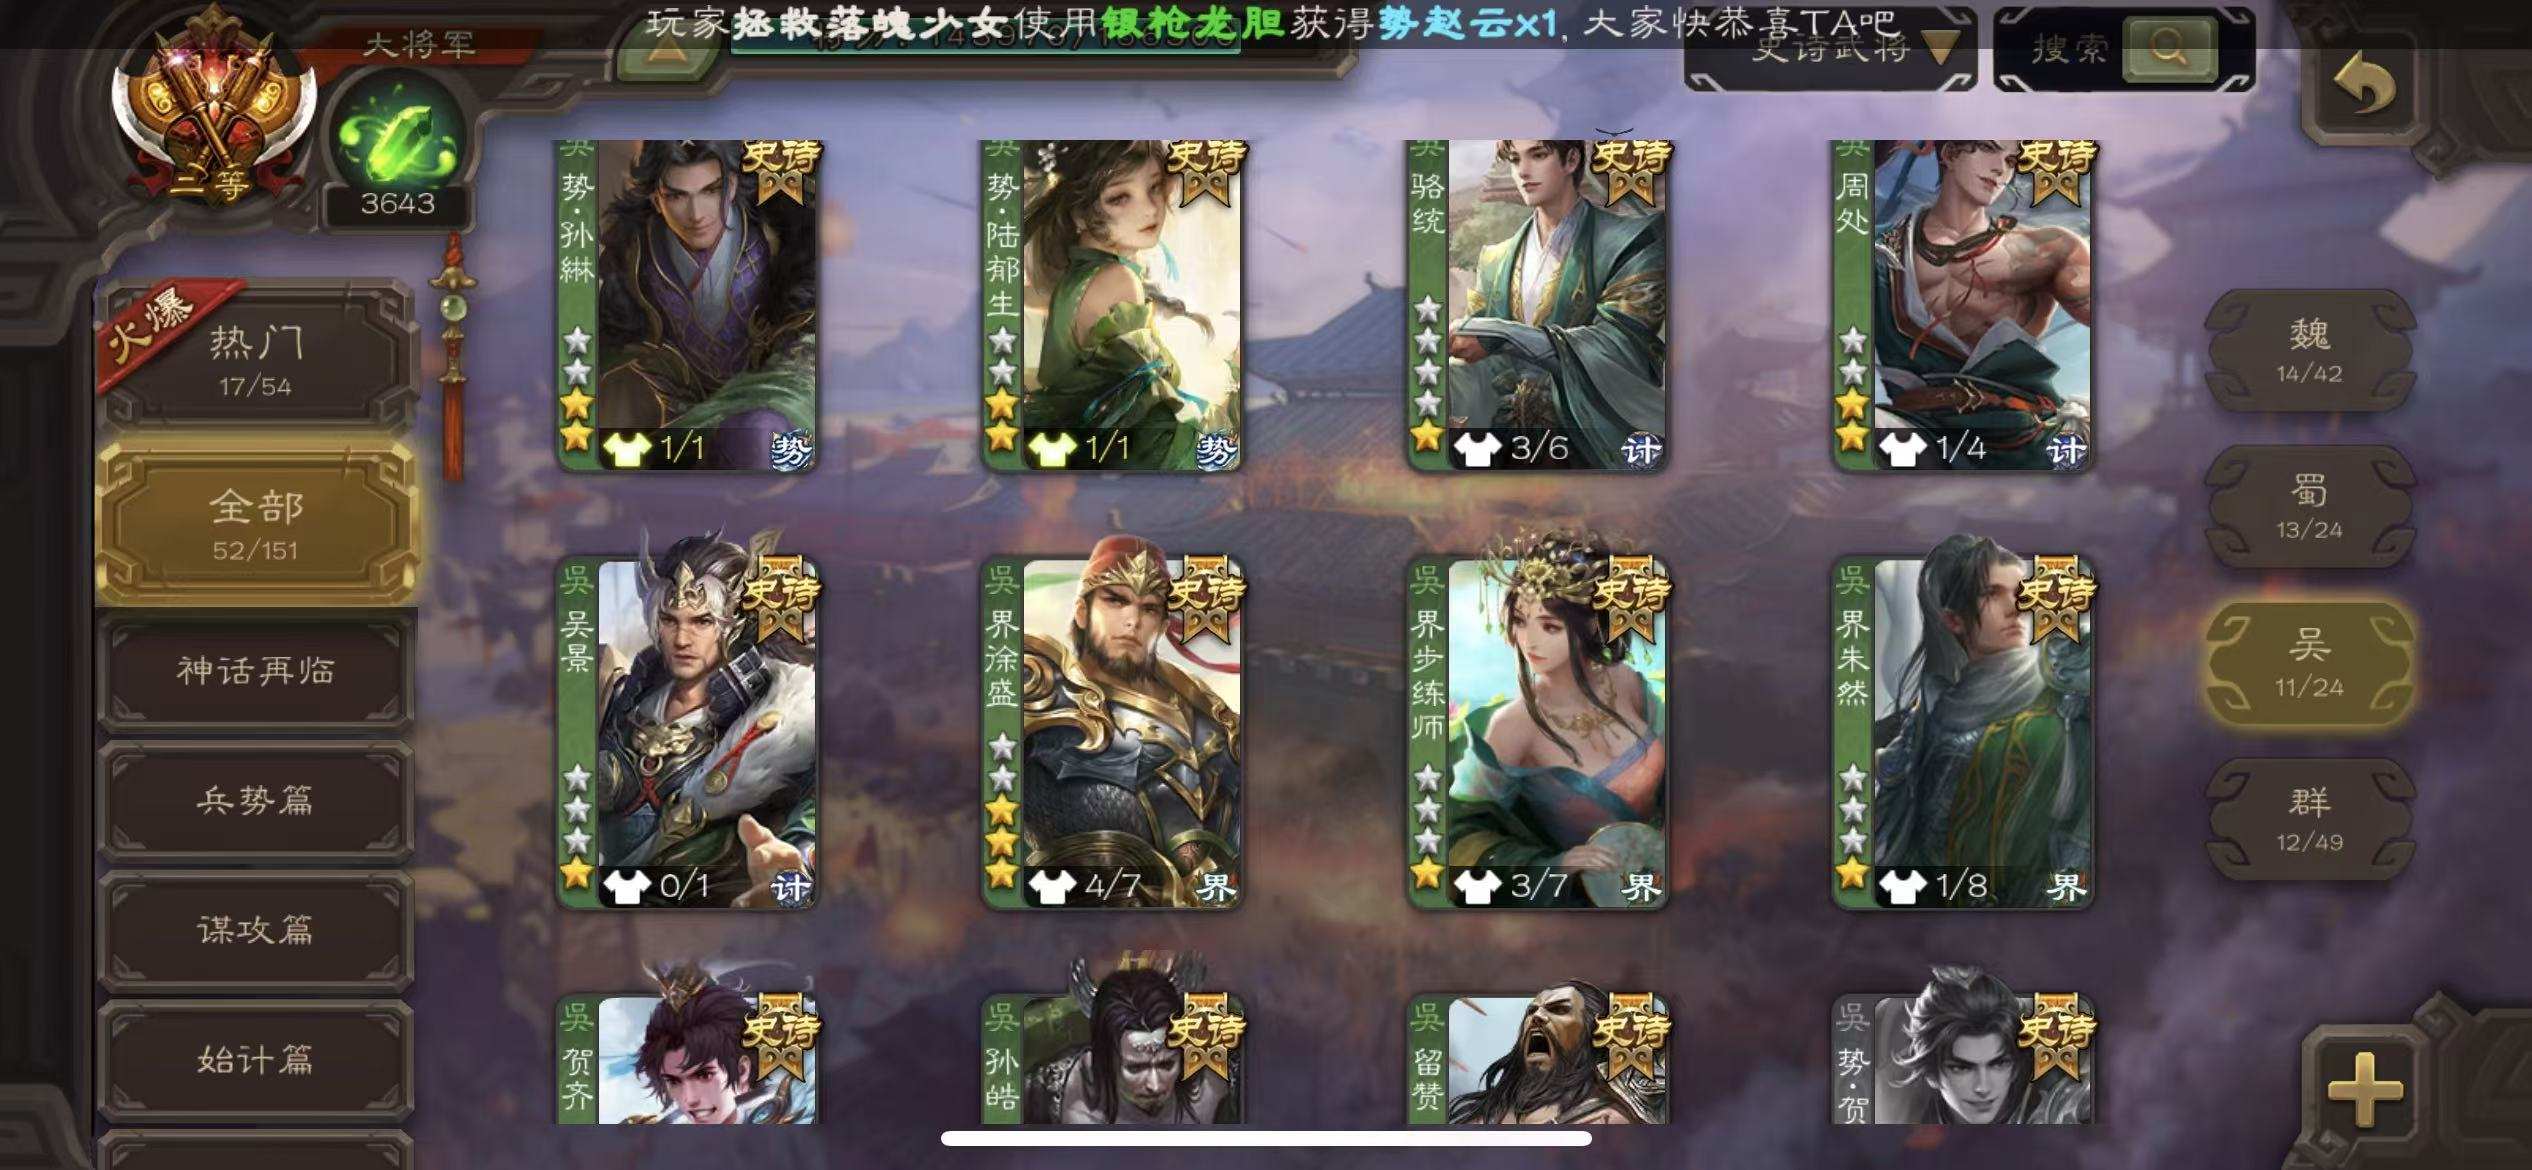Tap the 界 badge on 界步练师 card
This screenshot has width=2532, height=1170.
pyautogui.click(x=1641, y=887)
